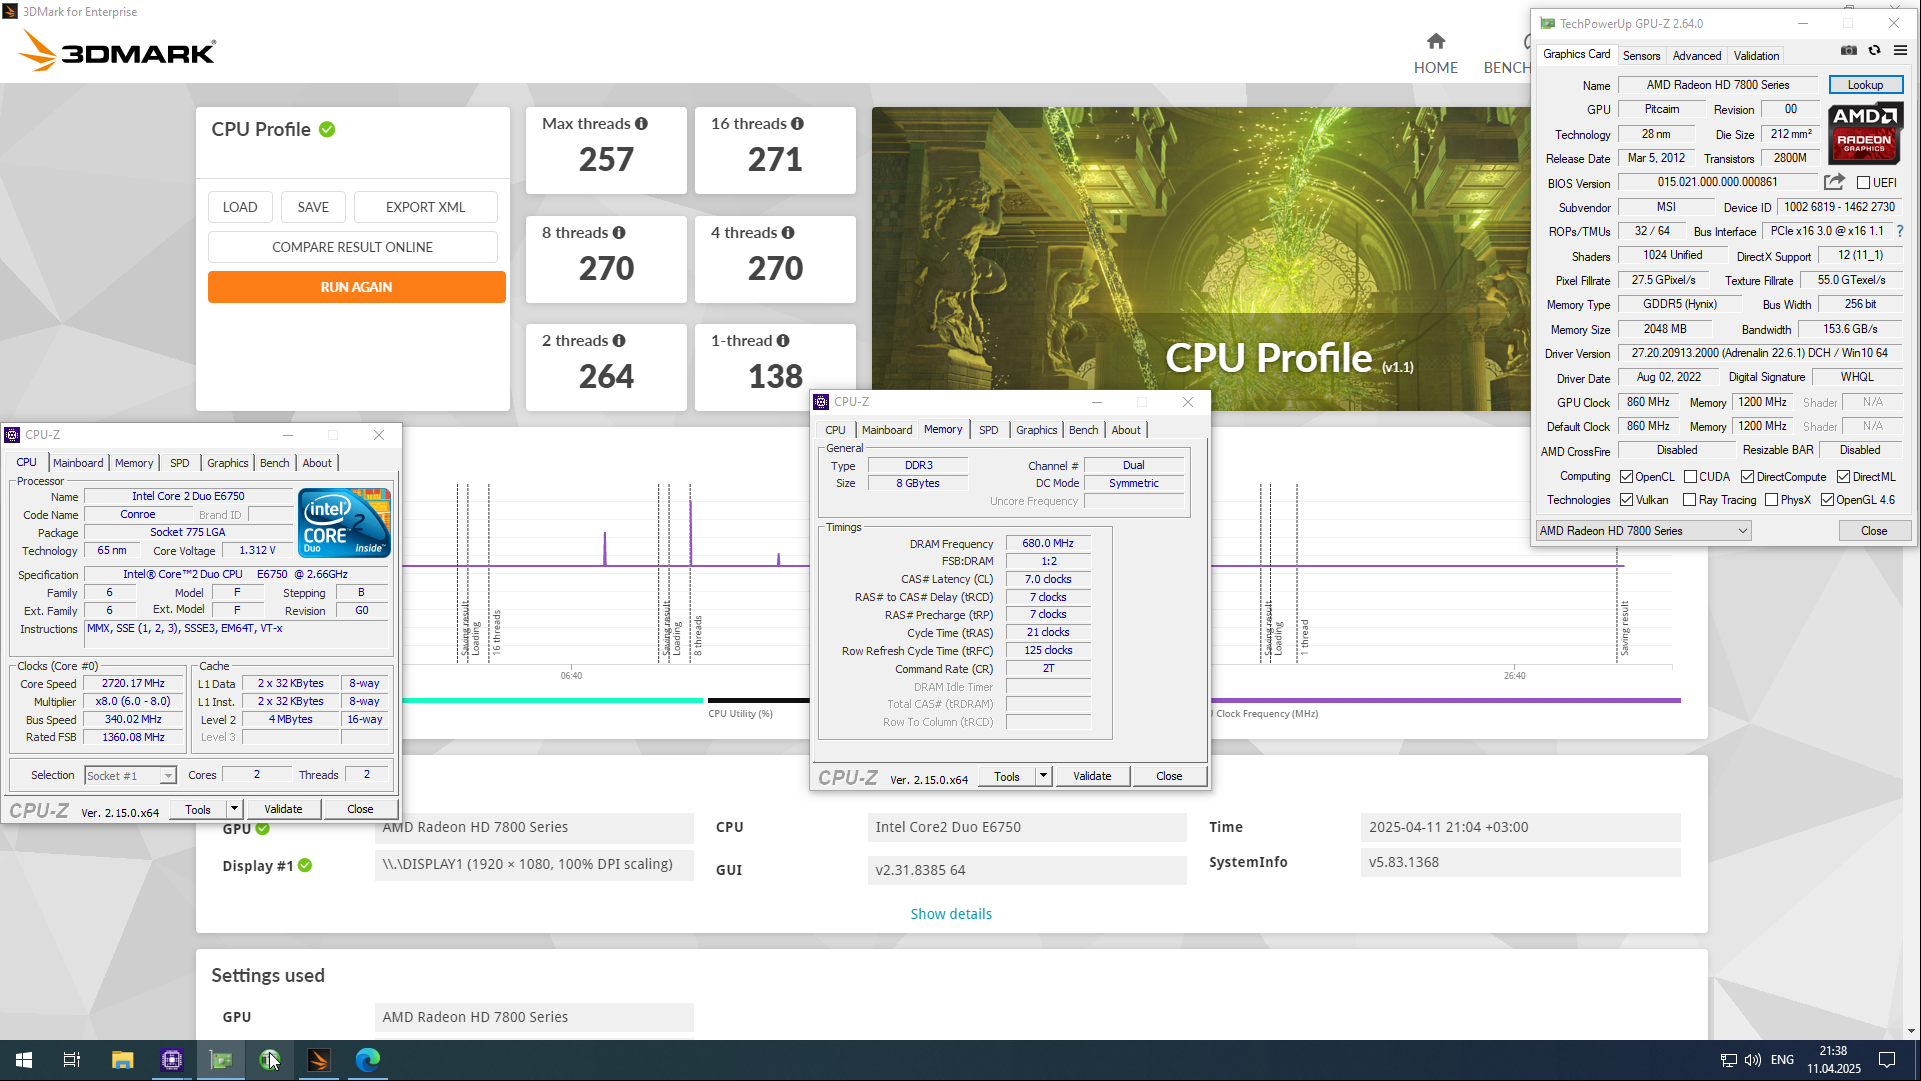Click the 1-thread info icon
This screenshot has height=1081, width=1921.
(783, 341)
